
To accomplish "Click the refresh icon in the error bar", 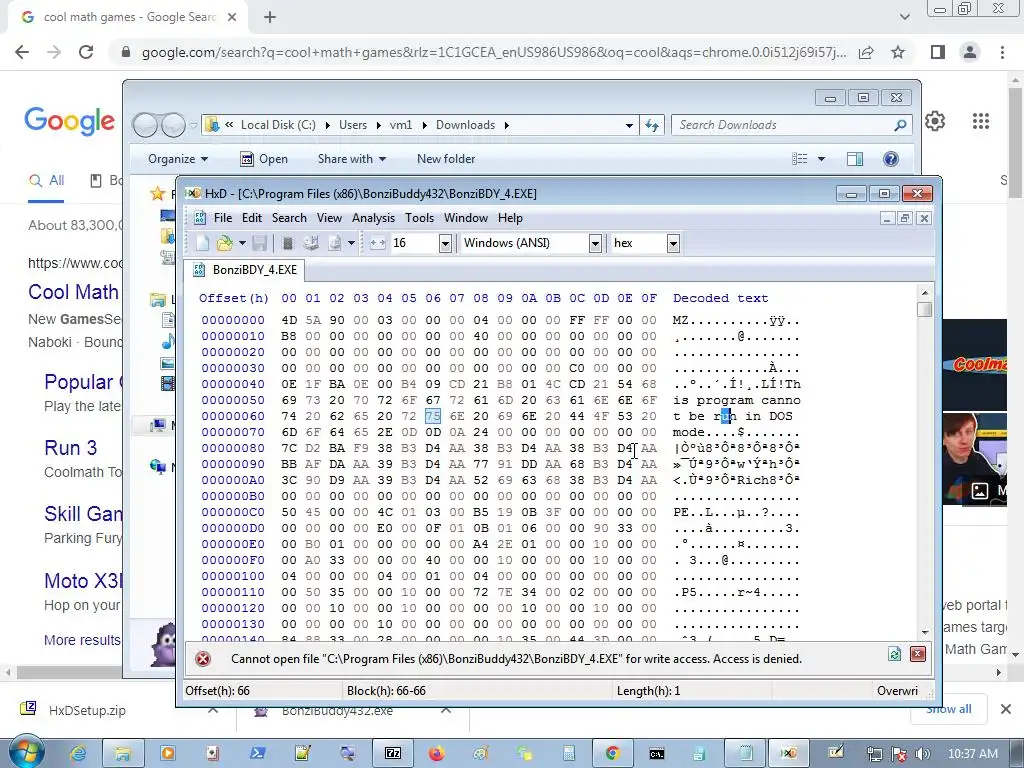I will tap(894, 654).
